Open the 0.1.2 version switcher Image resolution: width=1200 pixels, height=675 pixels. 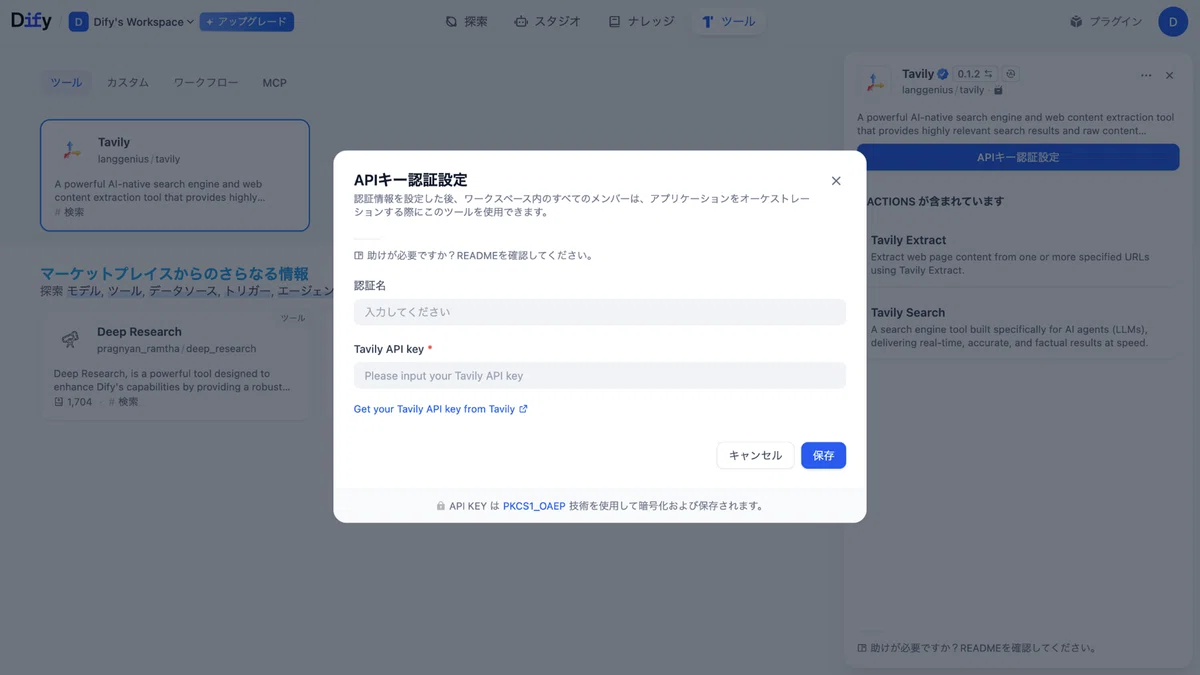pos(975,74)
